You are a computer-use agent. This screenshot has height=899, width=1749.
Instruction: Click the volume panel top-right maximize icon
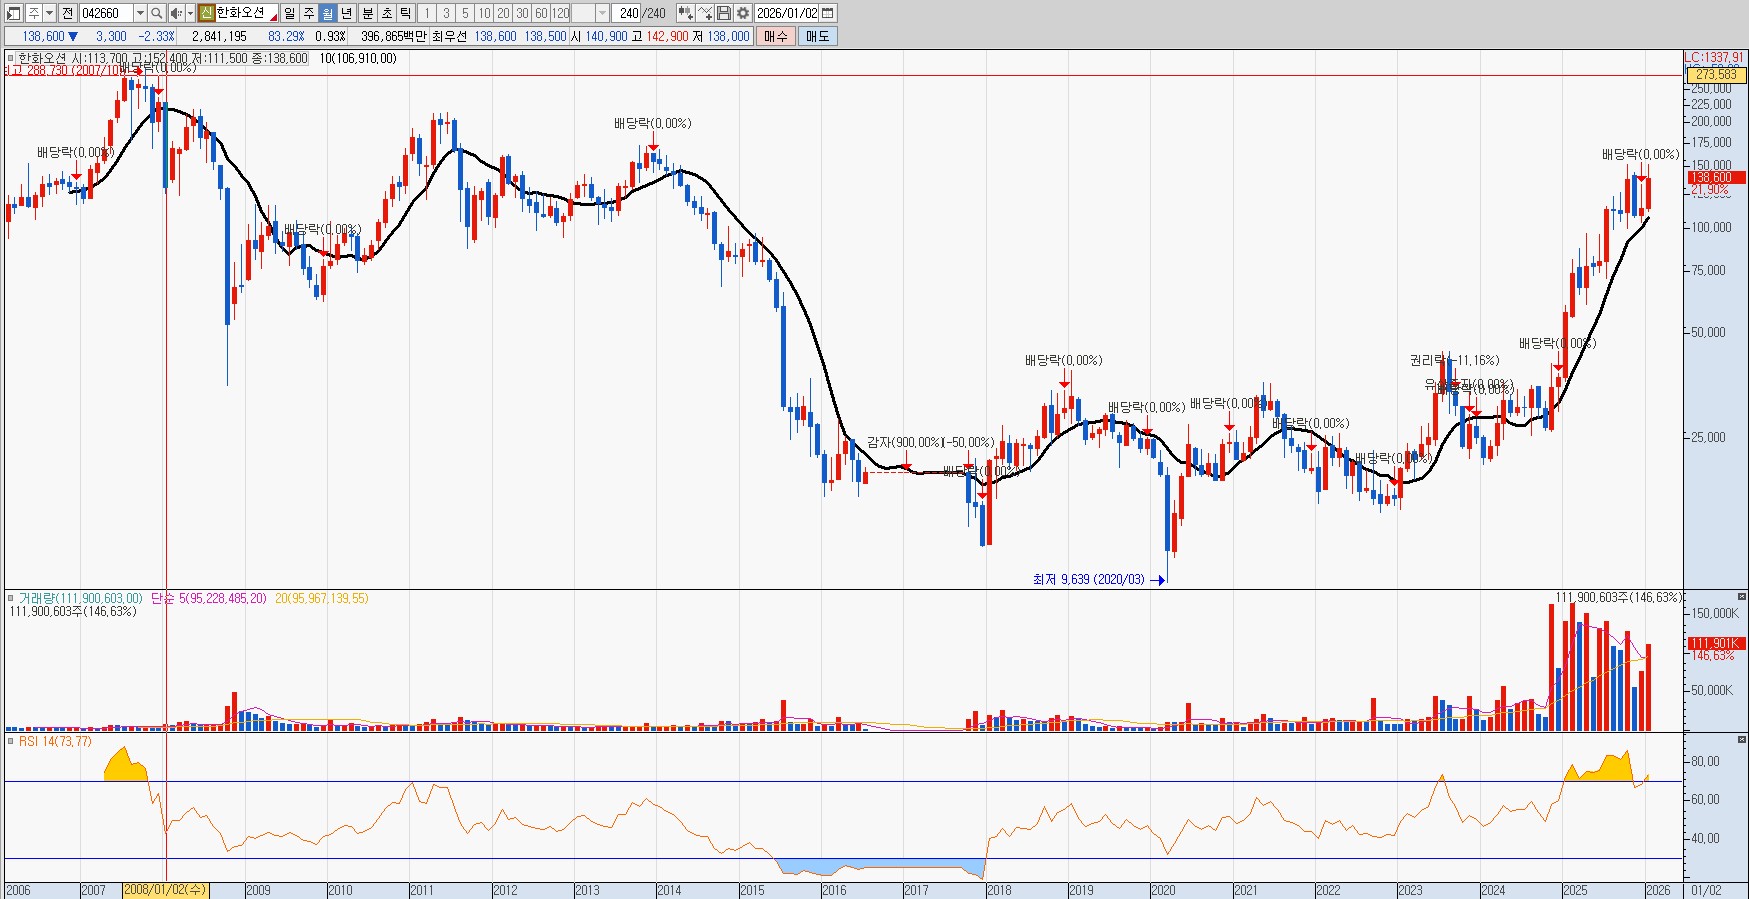click(x=1741, y=596)
